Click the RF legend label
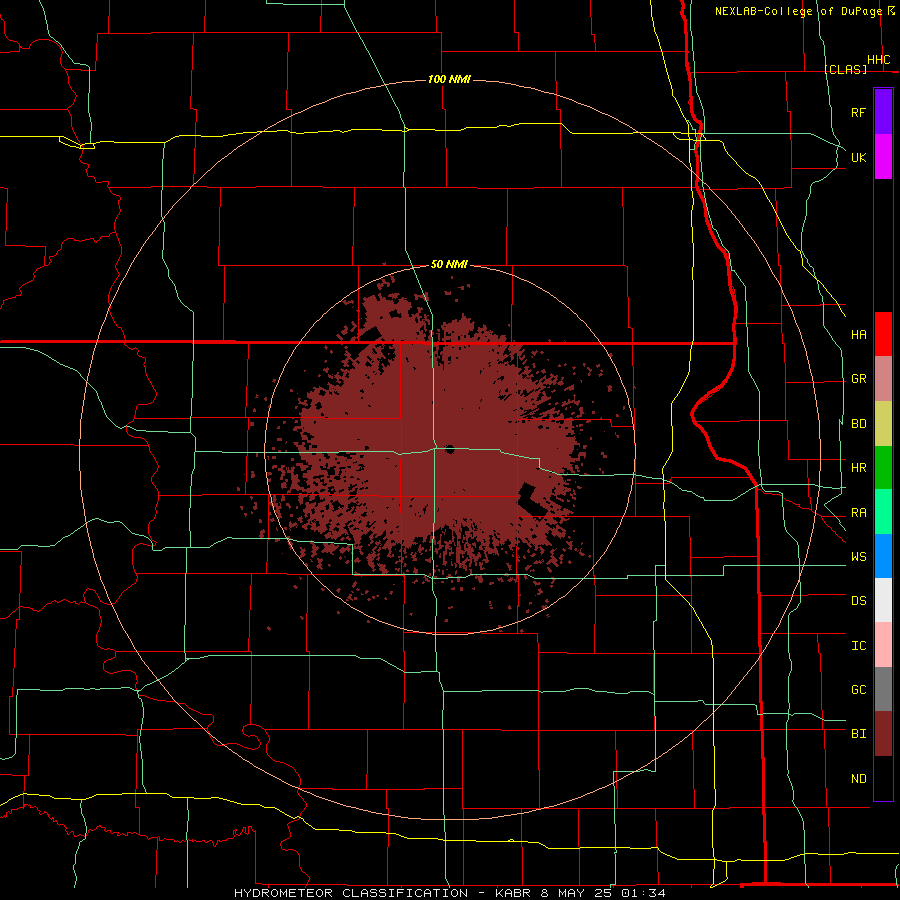 (x=858, y=113)
